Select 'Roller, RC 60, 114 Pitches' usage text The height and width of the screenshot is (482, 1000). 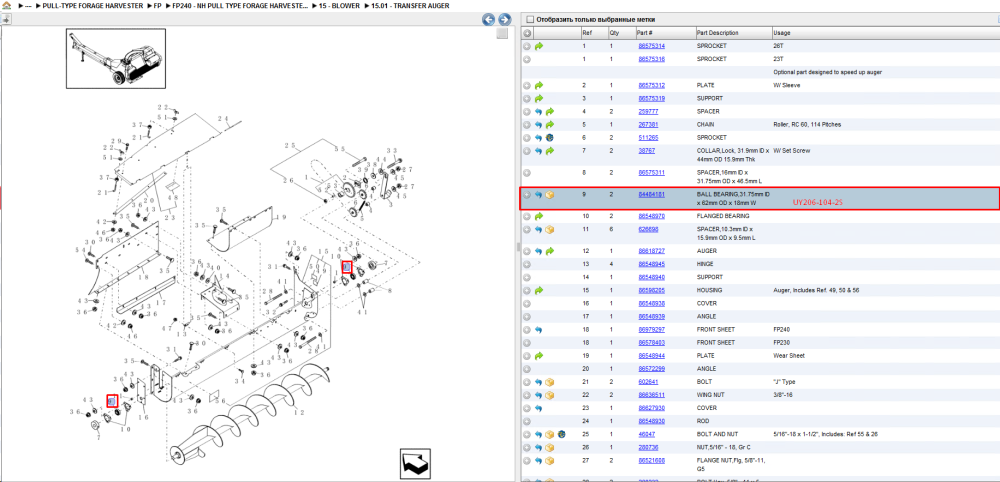807,125
